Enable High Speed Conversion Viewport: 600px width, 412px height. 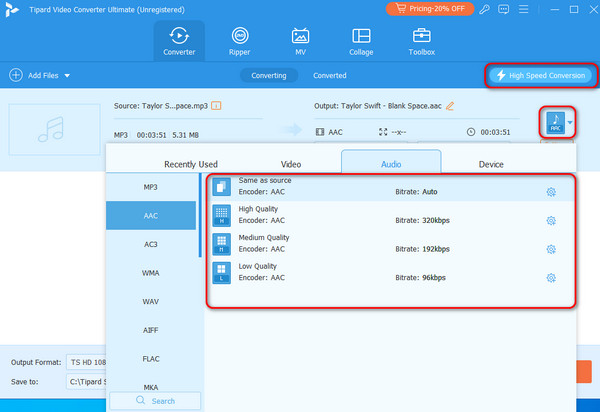point(541,75)
